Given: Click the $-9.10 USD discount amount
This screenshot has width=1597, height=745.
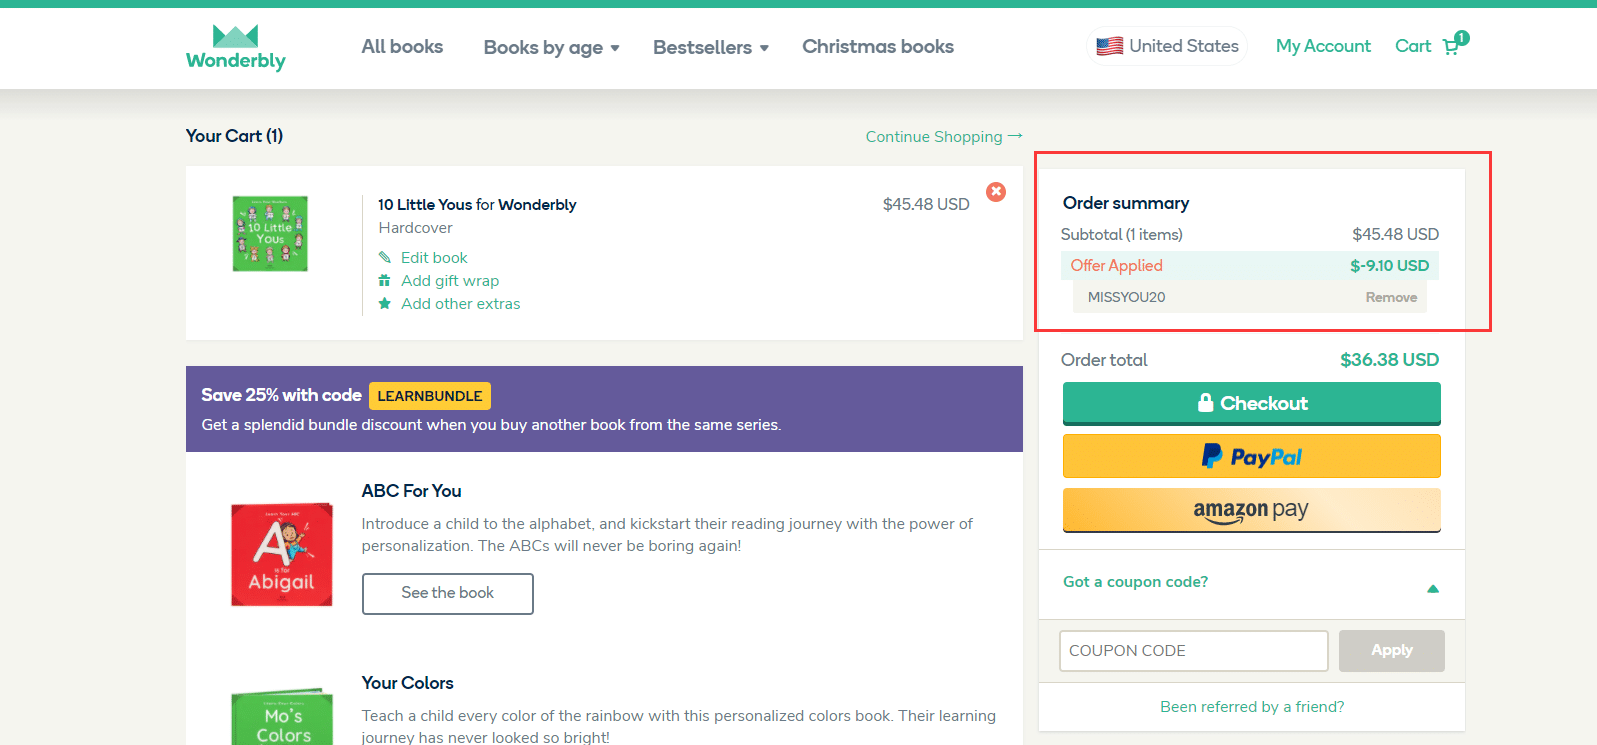Looking at the screenshot, I should pyautogui.click(x=1389, y=266).
